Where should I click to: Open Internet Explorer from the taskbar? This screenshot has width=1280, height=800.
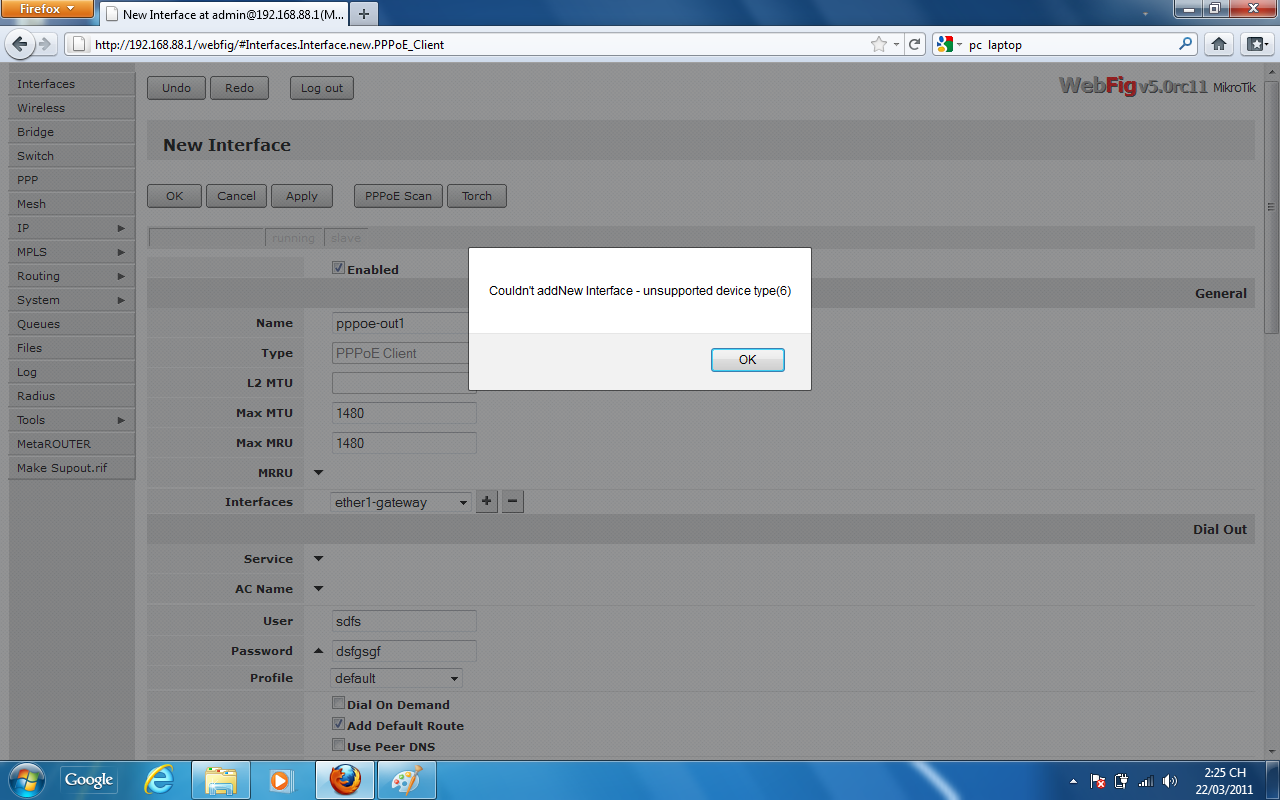[x=158, y=779]
